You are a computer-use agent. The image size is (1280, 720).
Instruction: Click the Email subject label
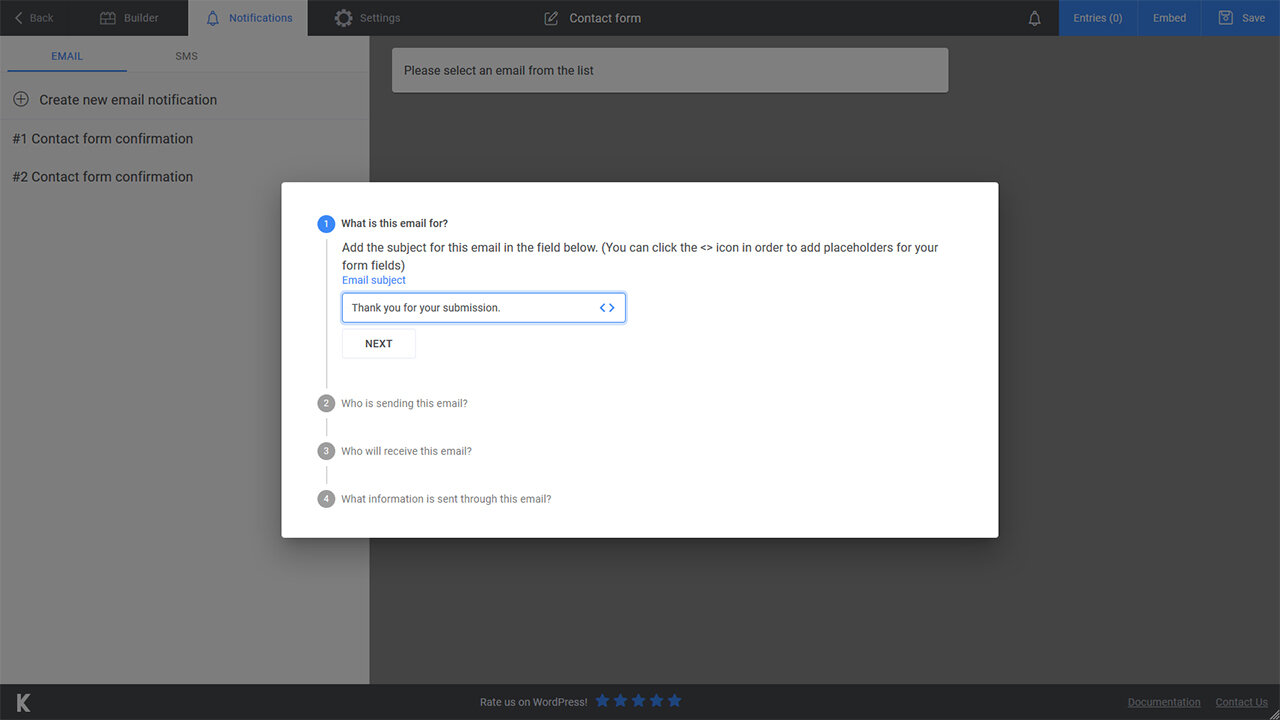[374, 280]
